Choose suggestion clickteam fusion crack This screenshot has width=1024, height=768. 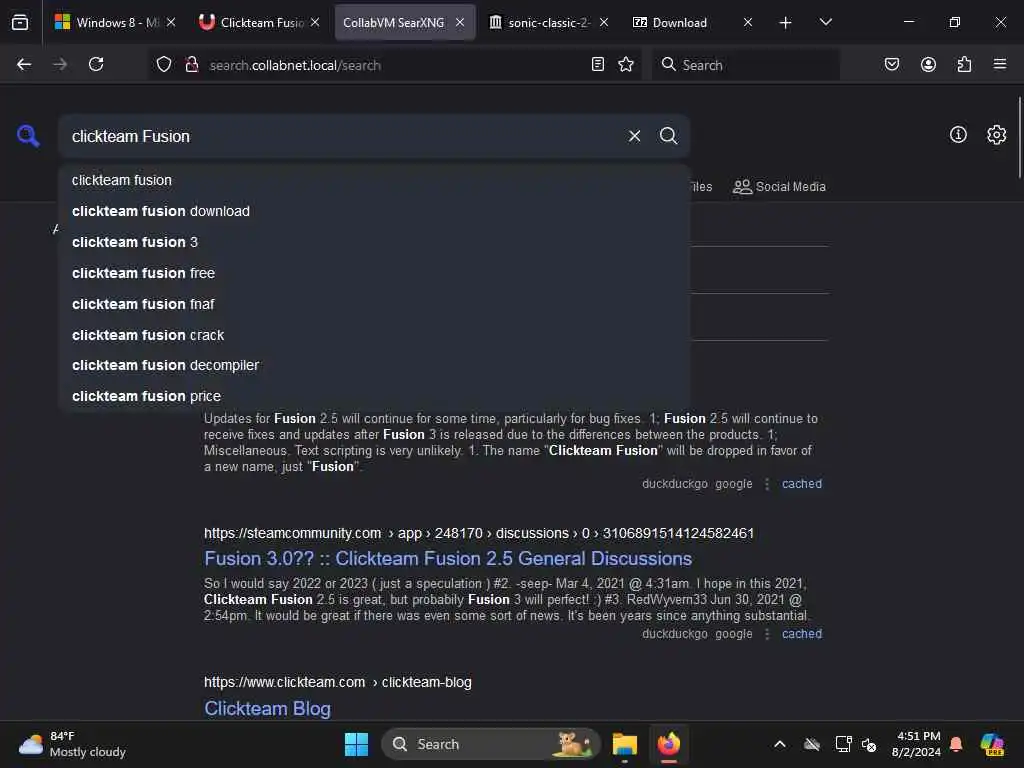point(374,335)
